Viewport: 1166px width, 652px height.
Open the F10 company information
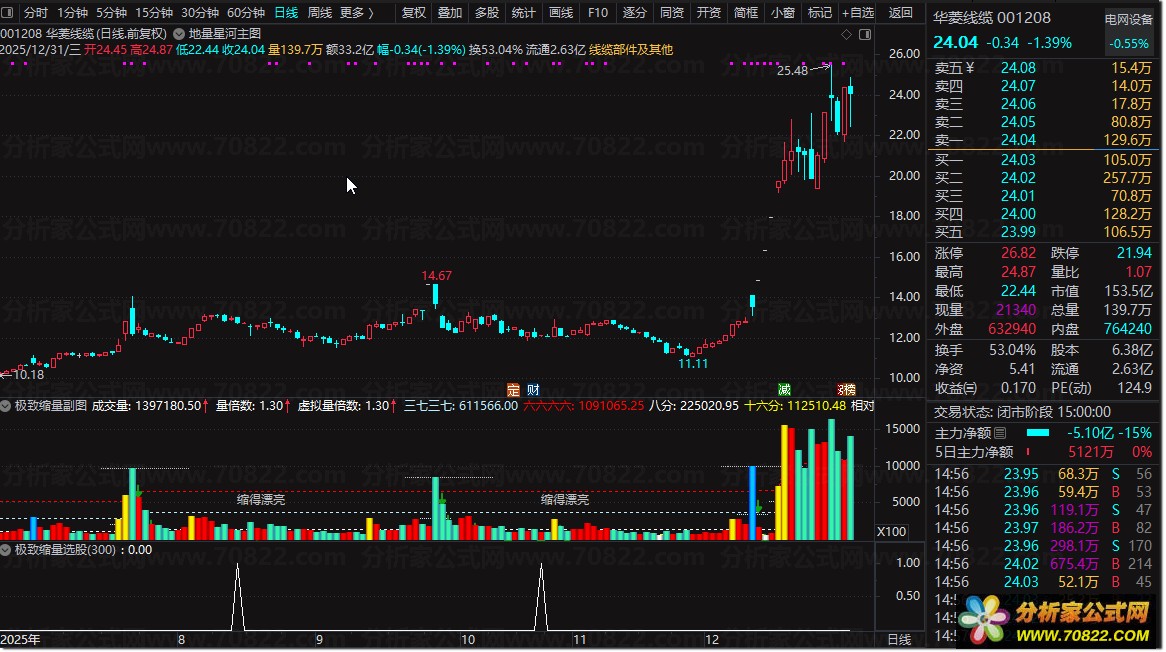598,13
